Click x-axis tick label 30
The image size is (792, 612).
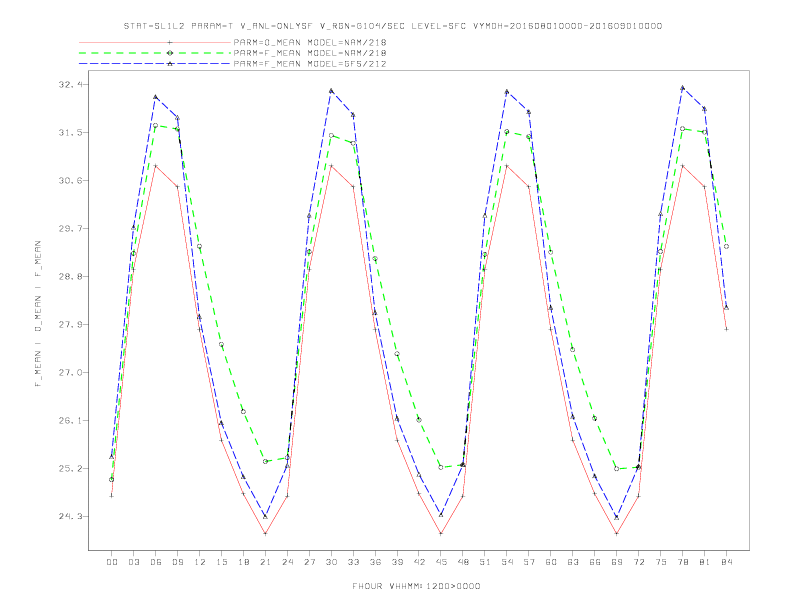331,562
